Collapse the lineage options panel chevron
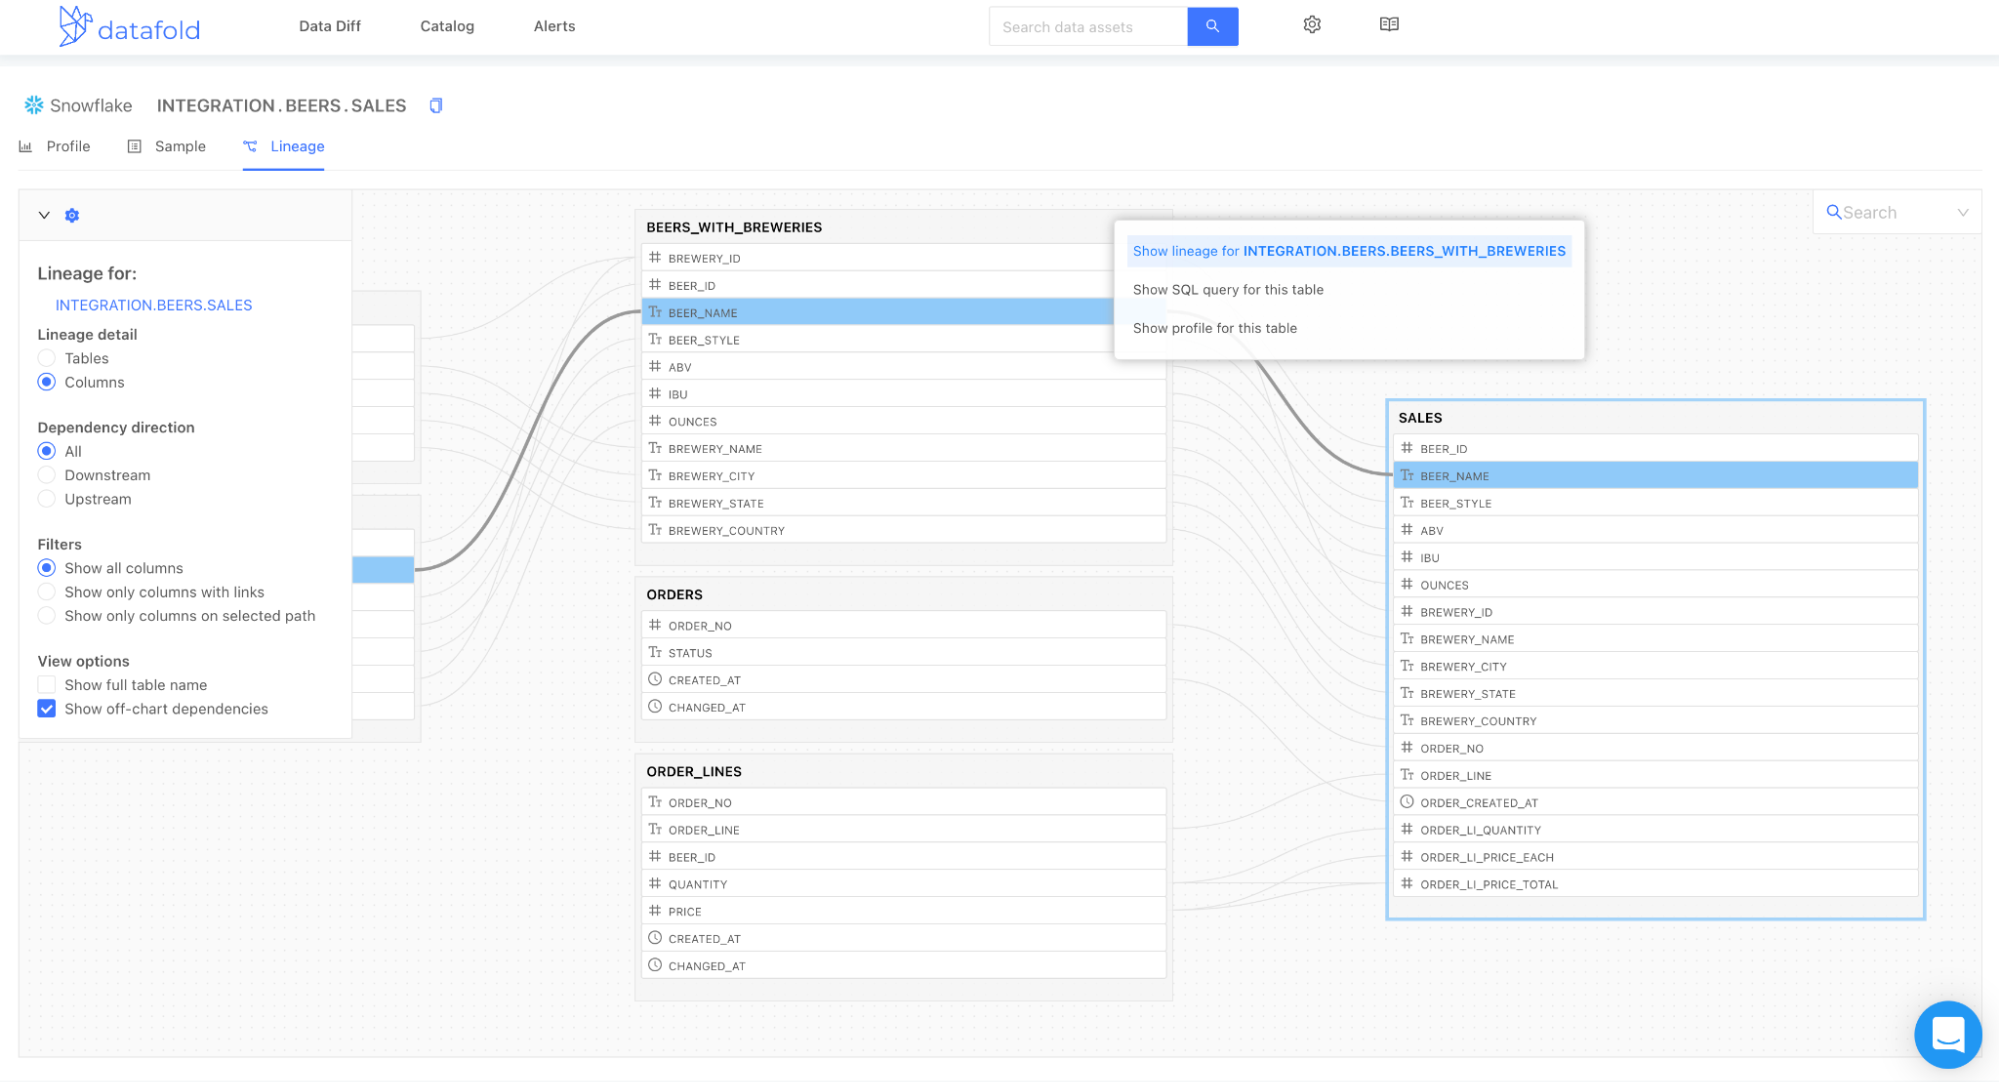The height and width of the screenshot is (1083, 1999). click(44, 215)
